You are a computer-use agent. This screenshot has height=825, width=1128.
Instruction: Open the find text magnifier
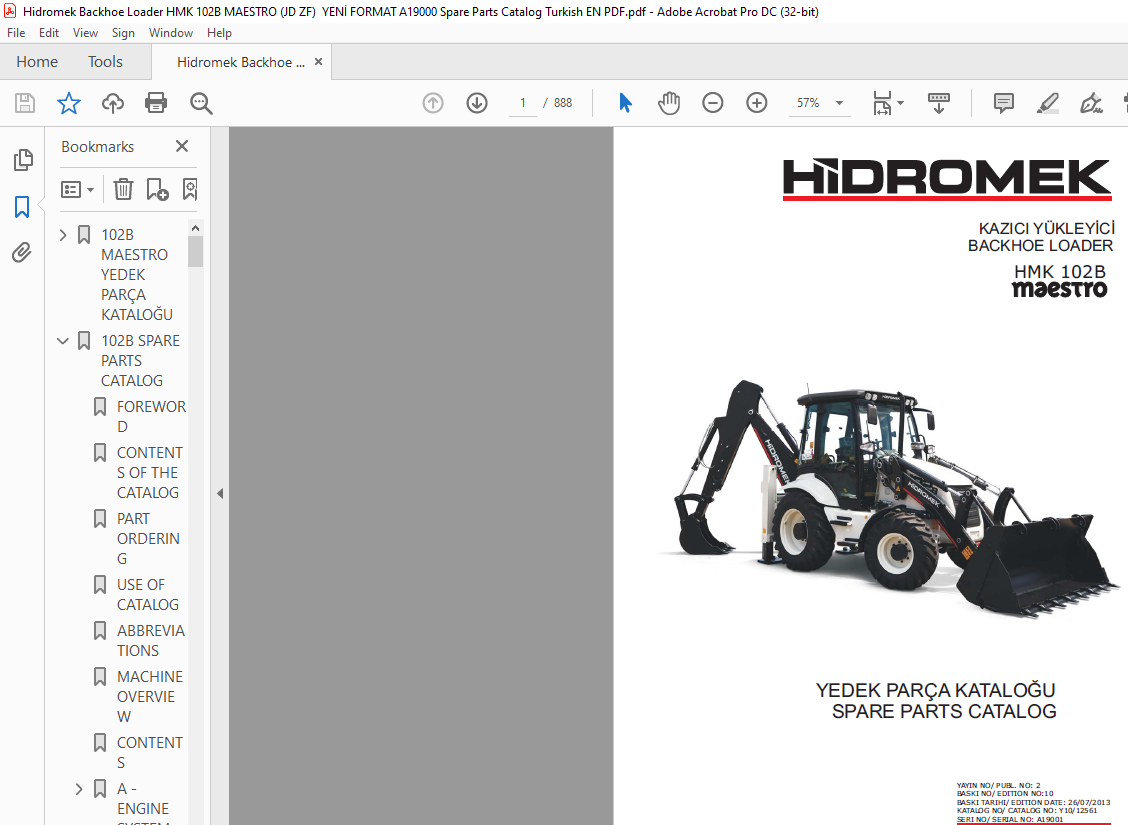201,104
